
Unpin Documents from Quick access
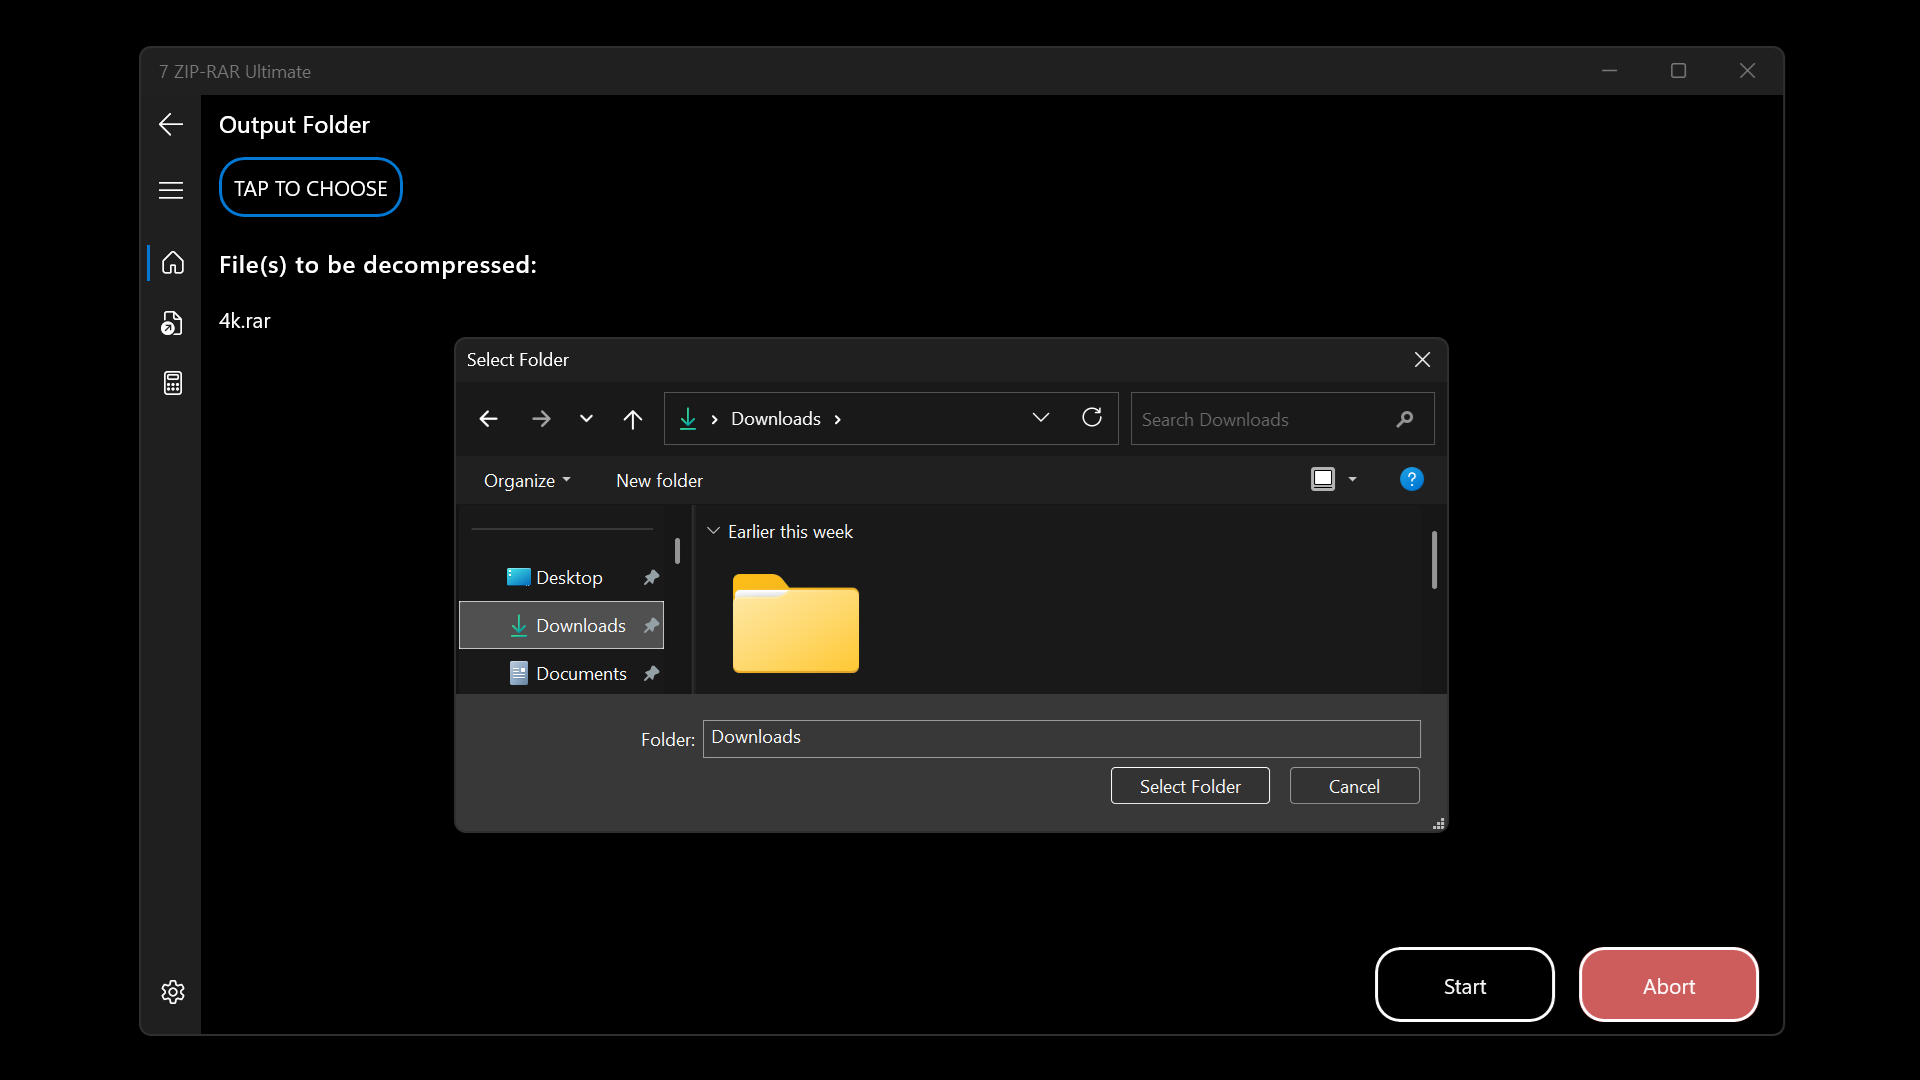point(650,673)
